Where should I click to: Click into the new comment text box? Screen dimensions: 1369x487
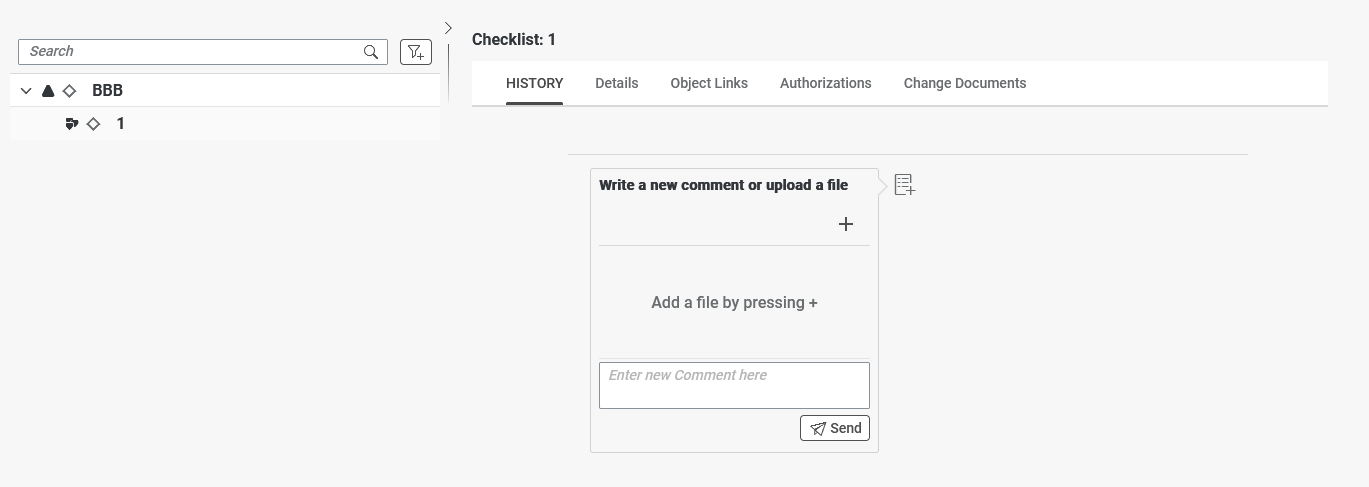pos(733,385)
